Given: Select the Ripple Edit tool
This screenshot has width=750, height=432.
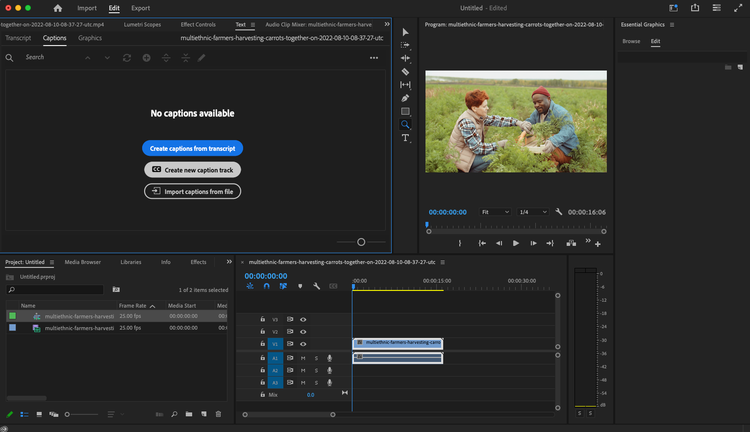Looking at the screenshot, I should point(405,58).
